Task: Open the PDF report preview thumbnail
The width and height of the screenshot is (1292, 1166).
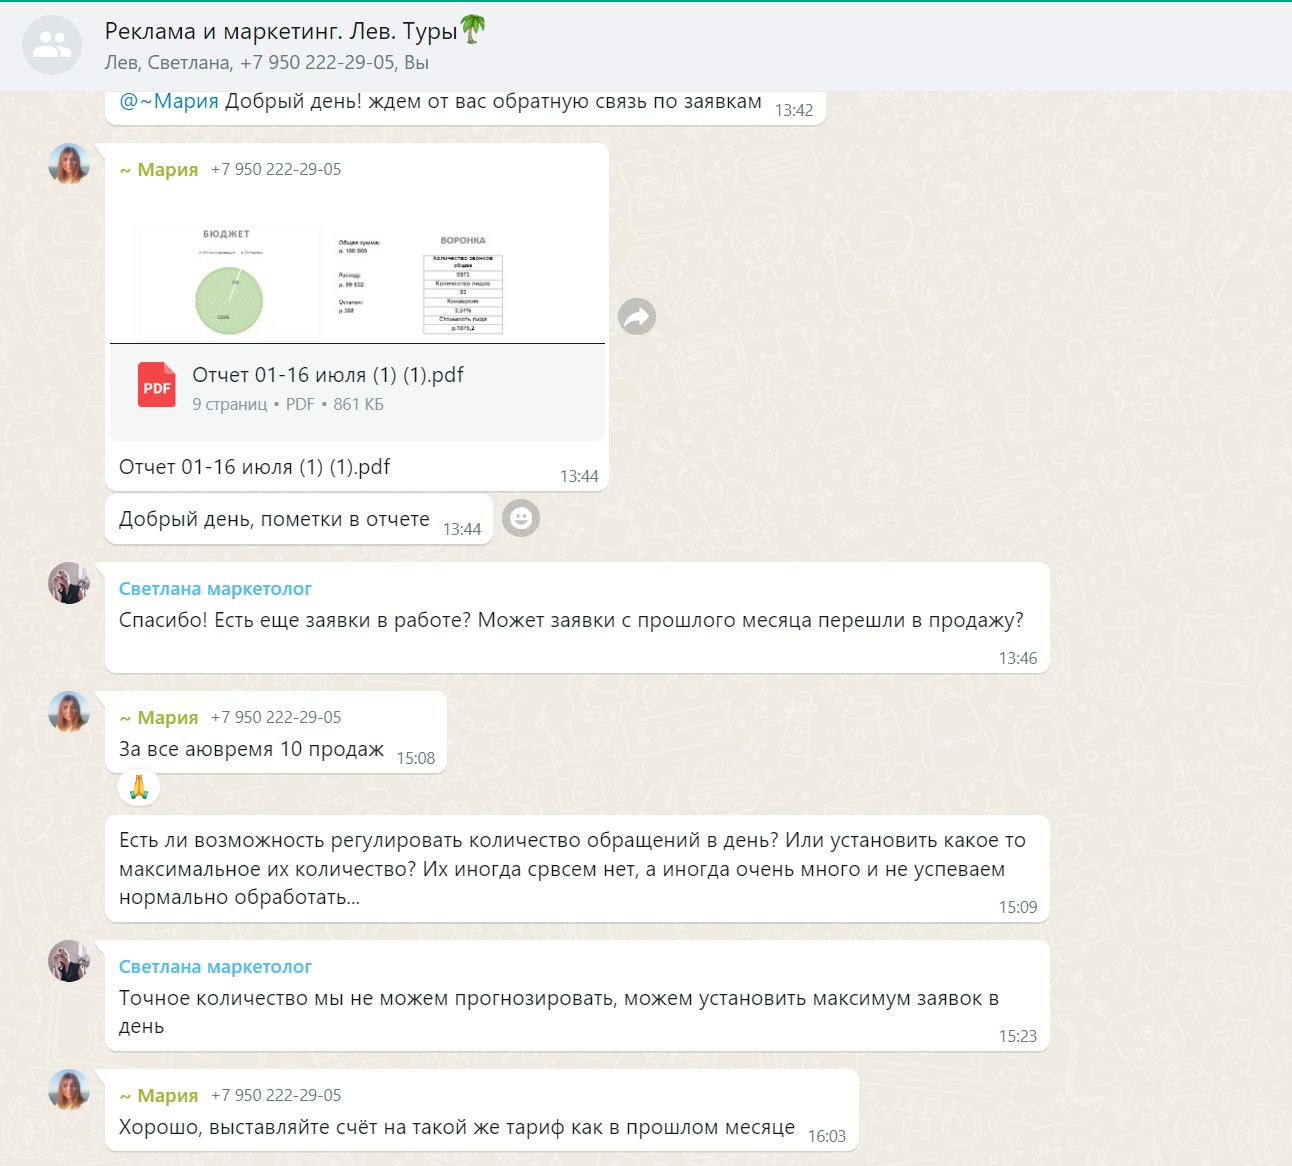Action: tap(357, 270)
